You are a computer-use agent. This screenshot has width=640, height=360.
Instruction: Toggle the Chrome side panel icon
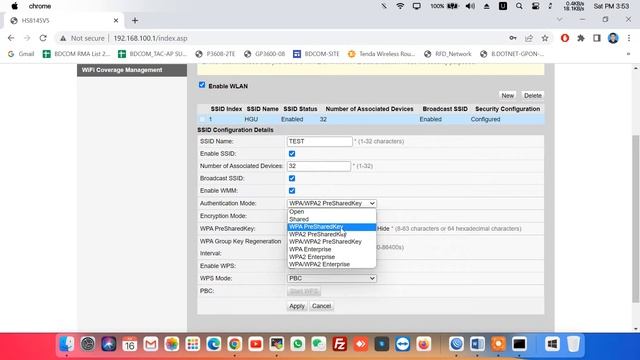(597, 38)
